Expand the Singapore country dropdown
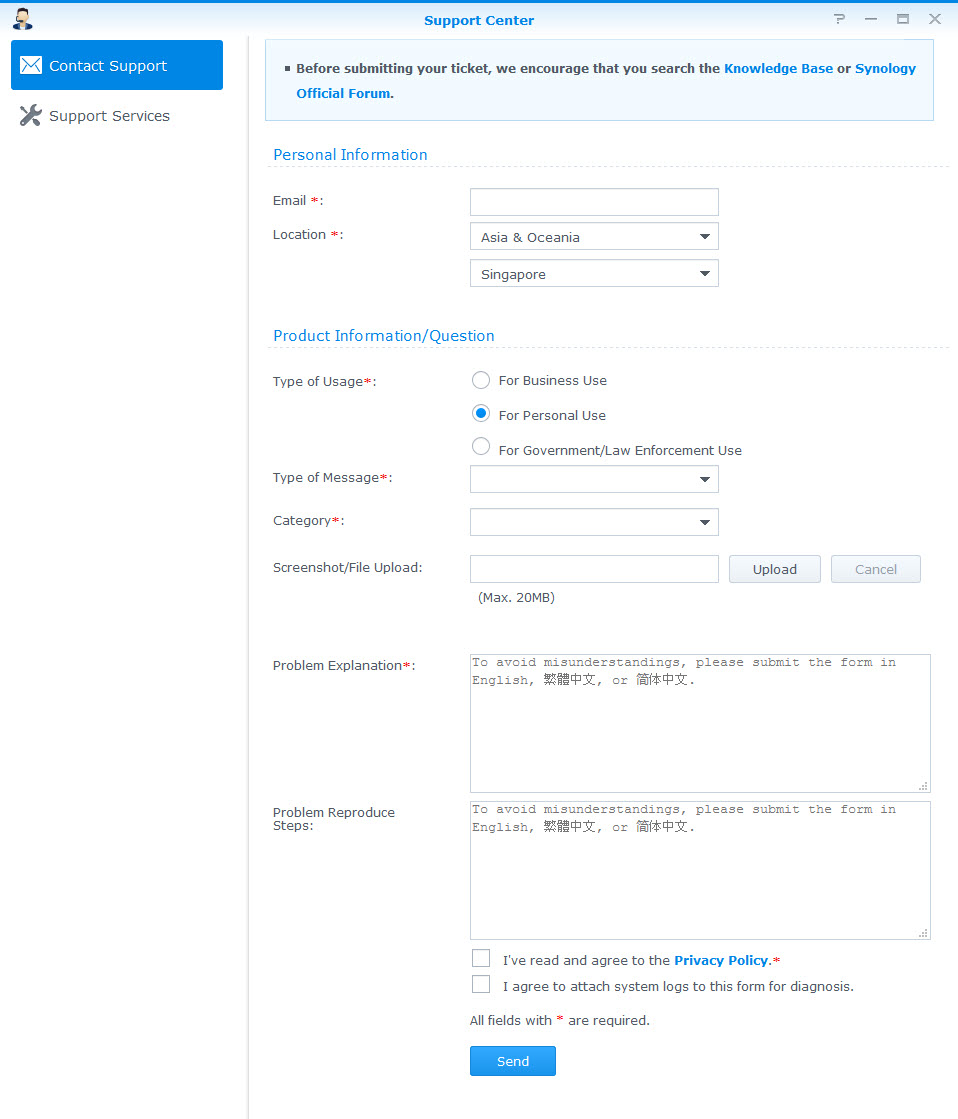958x1119 pixels. [x=594, y=274]
